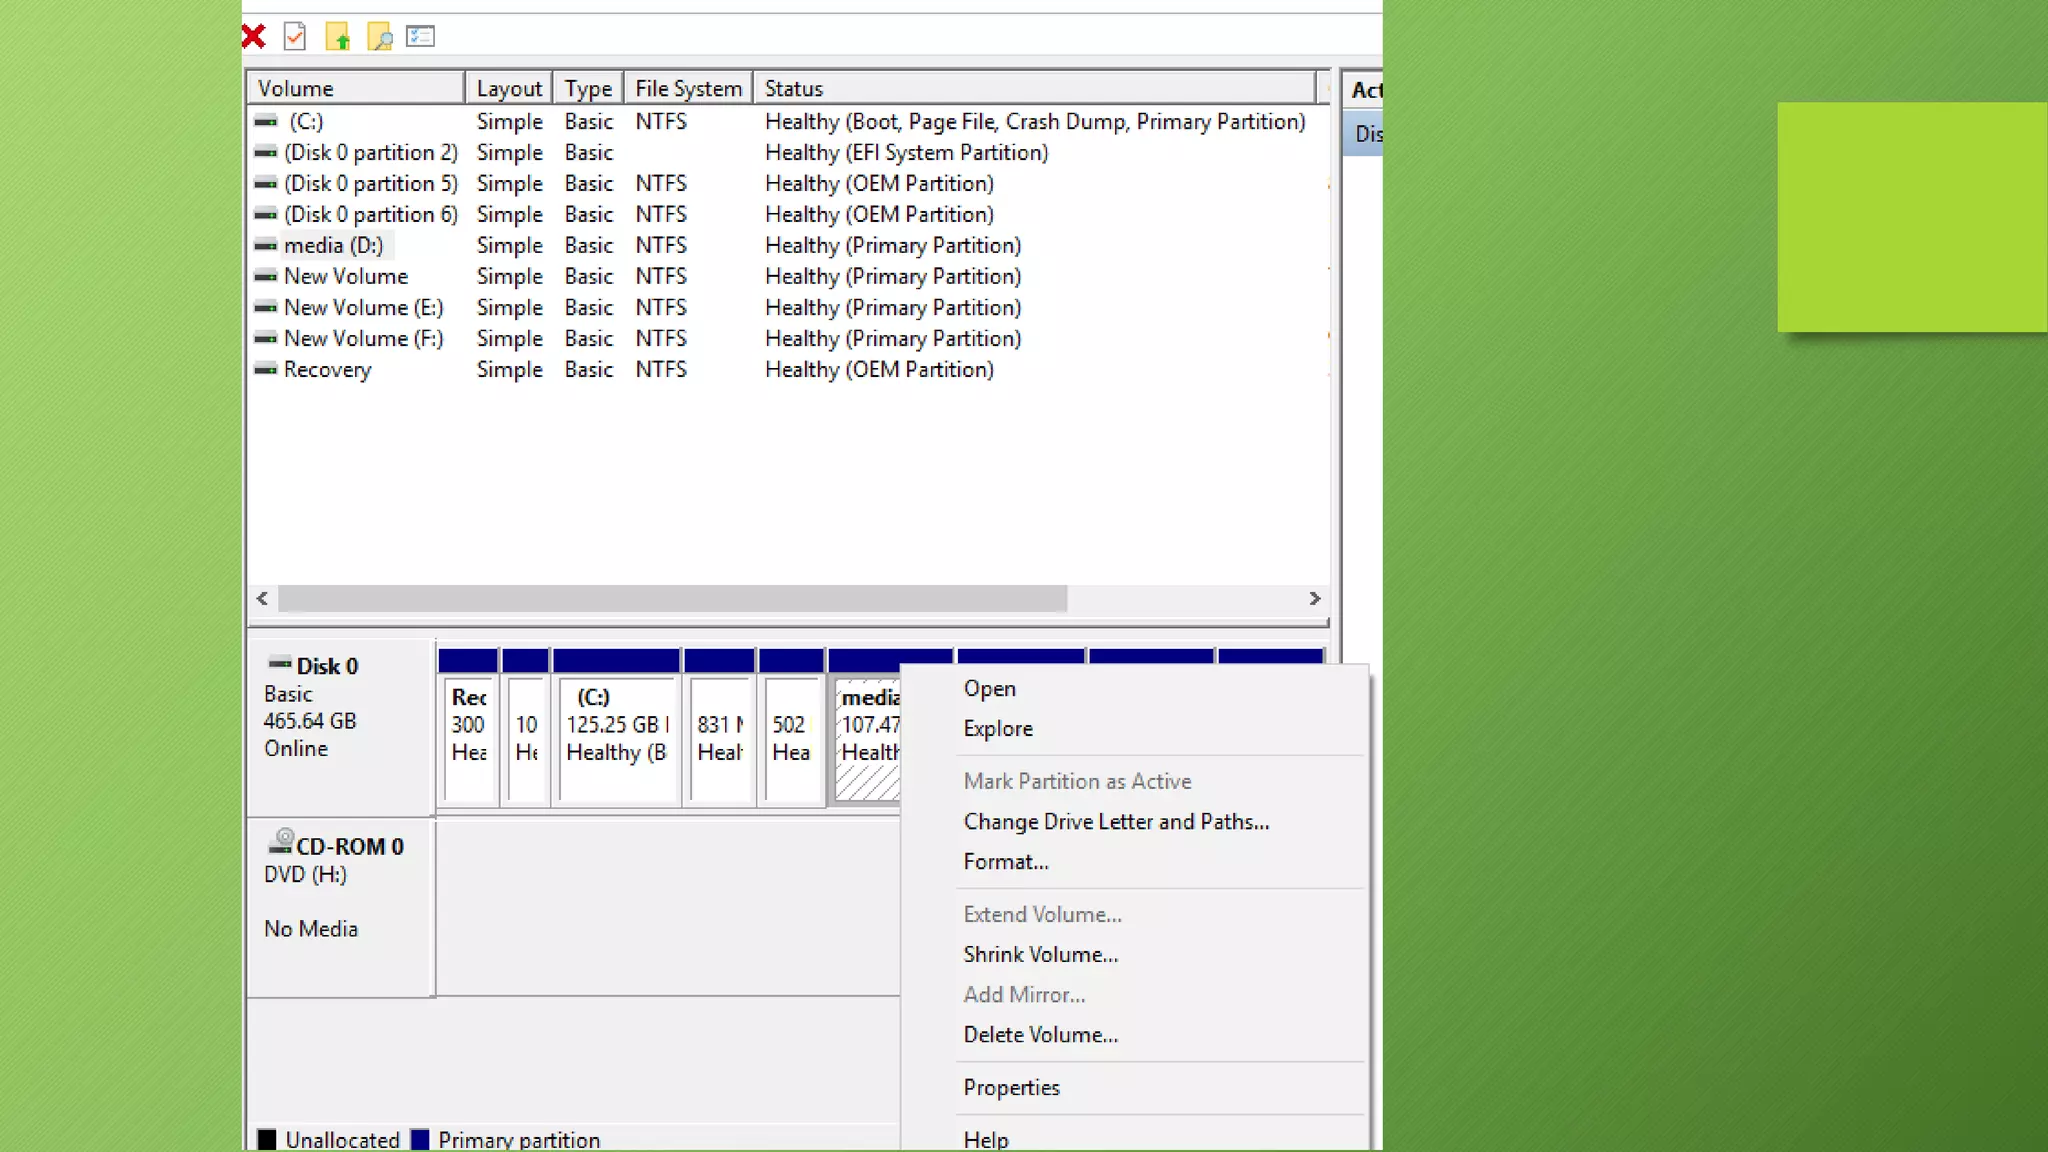The image size is (2048, 1152).
Task: Sort by the File System column header
Action: pyautogui.click(x=688, y=88)
